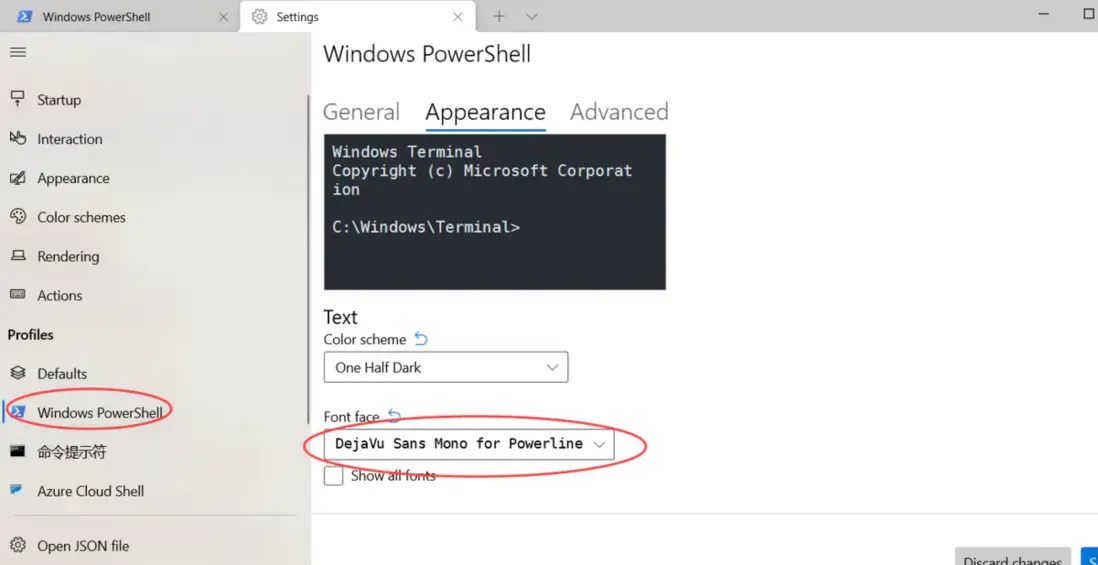Open the Color scheme dropdown
Image resolution: width=1098 pixels, height=565 pixels.
point(446,367)
